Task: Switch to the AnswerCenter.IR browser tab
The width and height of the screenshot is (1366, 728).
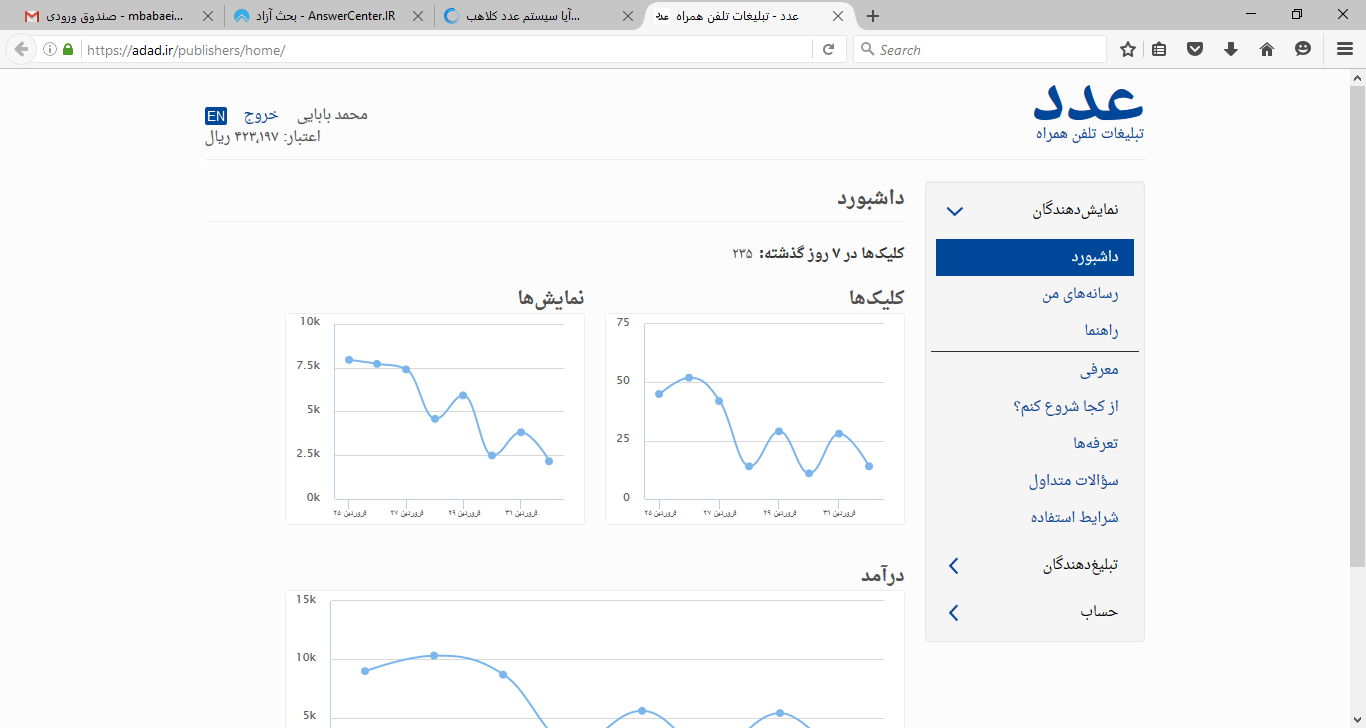Action: pos(328,16)
